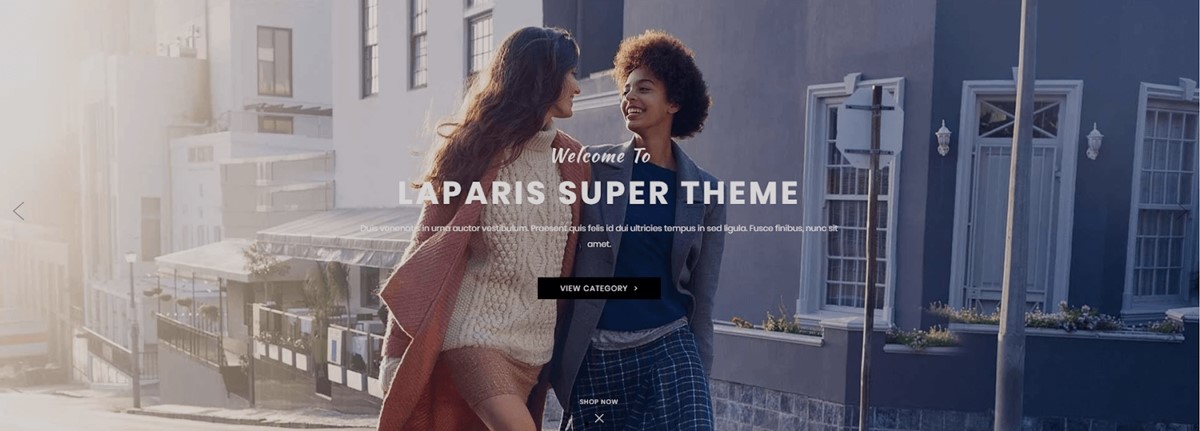Click the Welcome To script text
Screen dimensions: 1200x431
[x=600, y=156]
